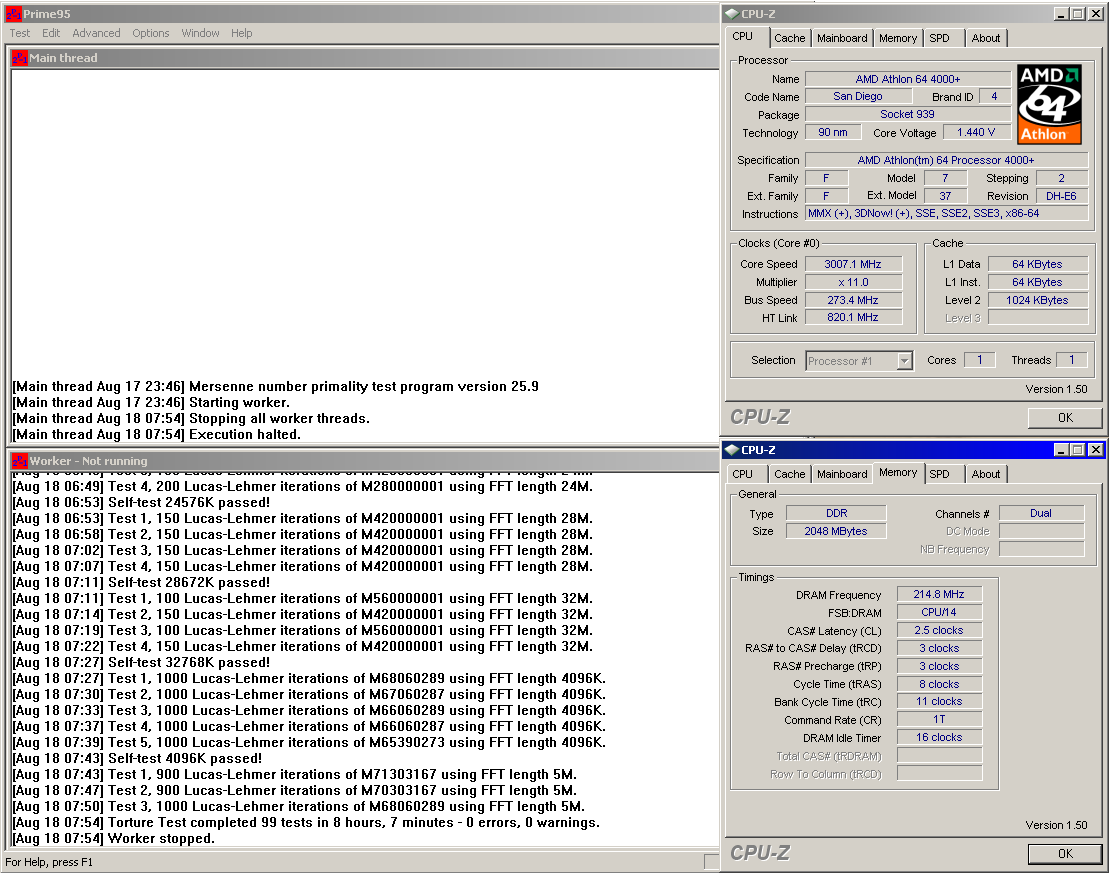This screenshot has height=873, width=1110.
Task: Click OK in the top CPU-Z window
Action: point(1065,418)
